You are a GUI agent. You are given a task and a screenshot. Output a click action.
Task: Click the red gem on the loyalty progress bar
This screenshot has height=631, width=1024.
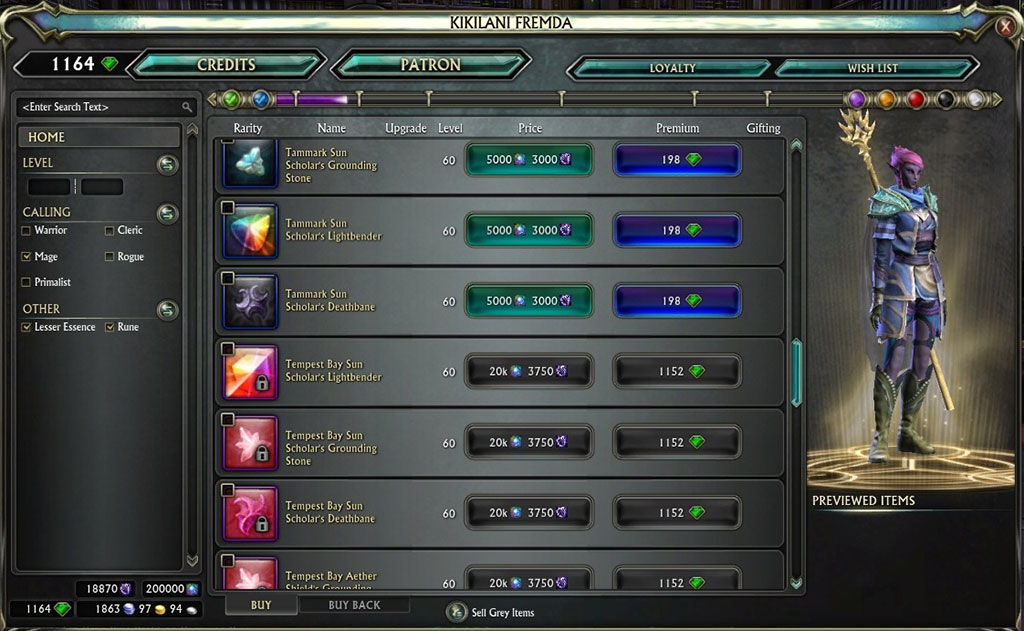pyautogui.click(x=916, y=99)
